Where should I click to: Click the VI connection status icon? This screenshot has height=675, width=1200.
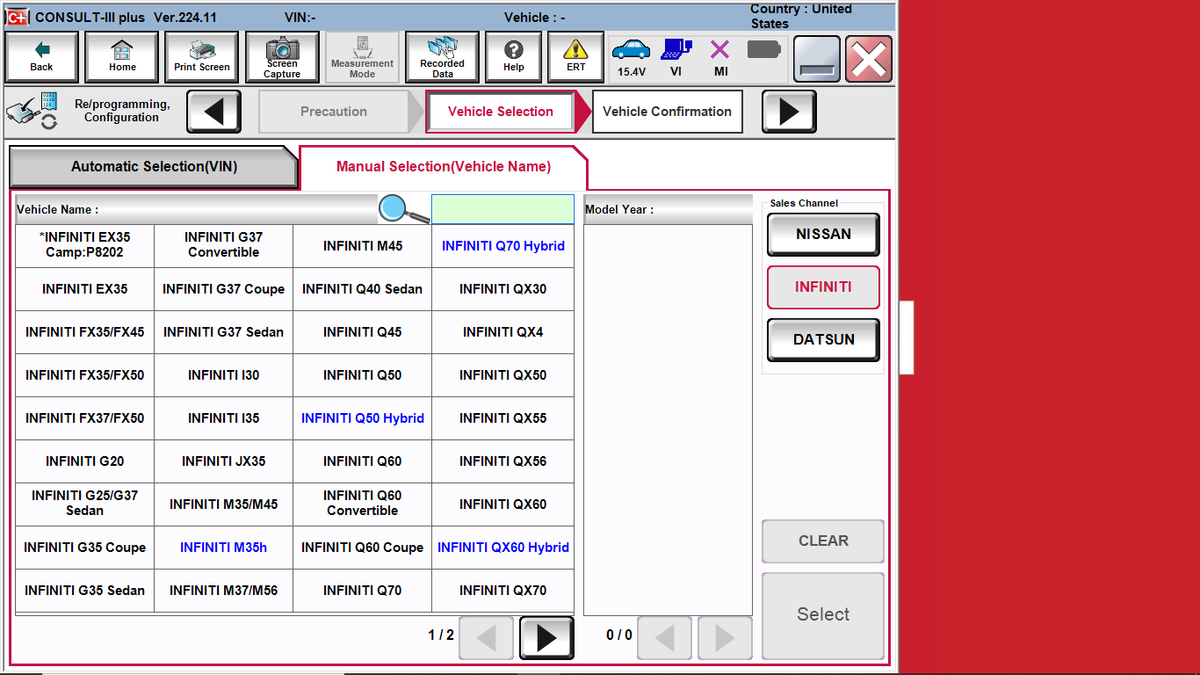point(676,50)
